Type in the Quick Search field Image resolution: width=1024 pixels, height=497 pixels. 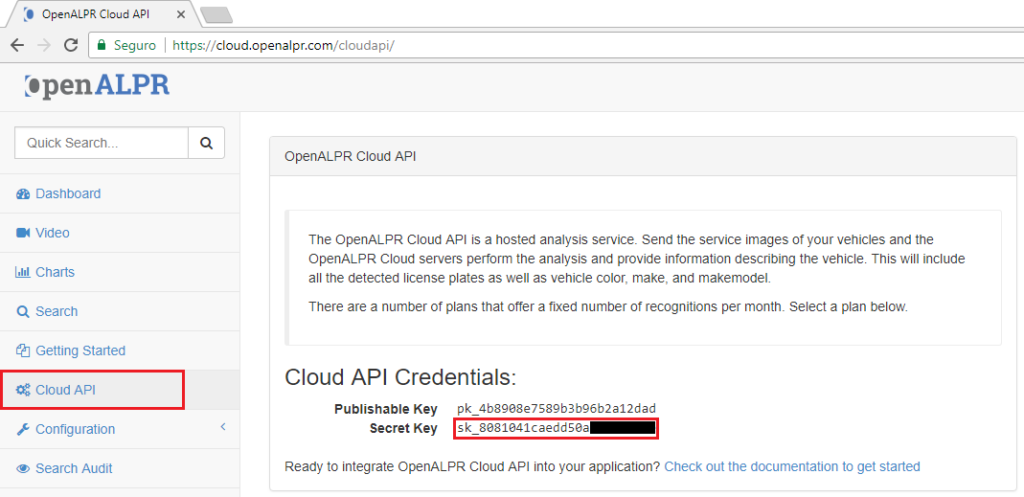101,143
